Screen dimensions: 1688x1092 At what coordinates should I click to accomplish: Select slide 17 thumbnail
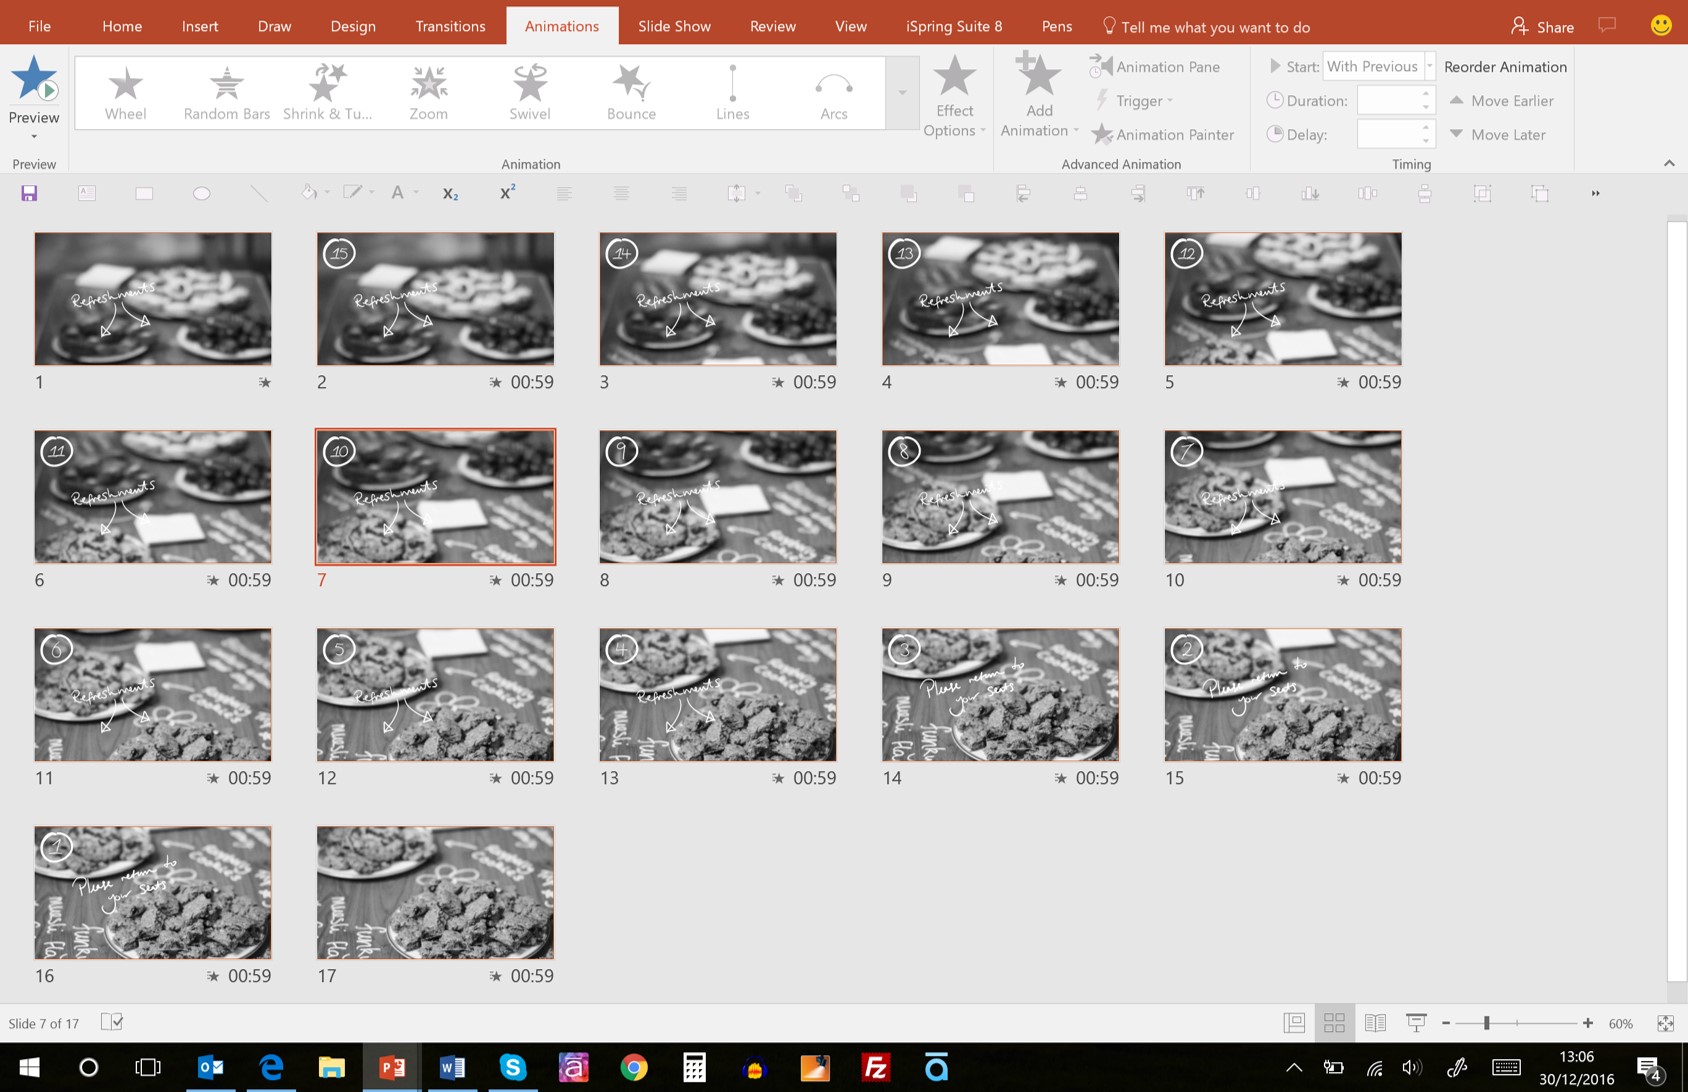tap(435, 892)
